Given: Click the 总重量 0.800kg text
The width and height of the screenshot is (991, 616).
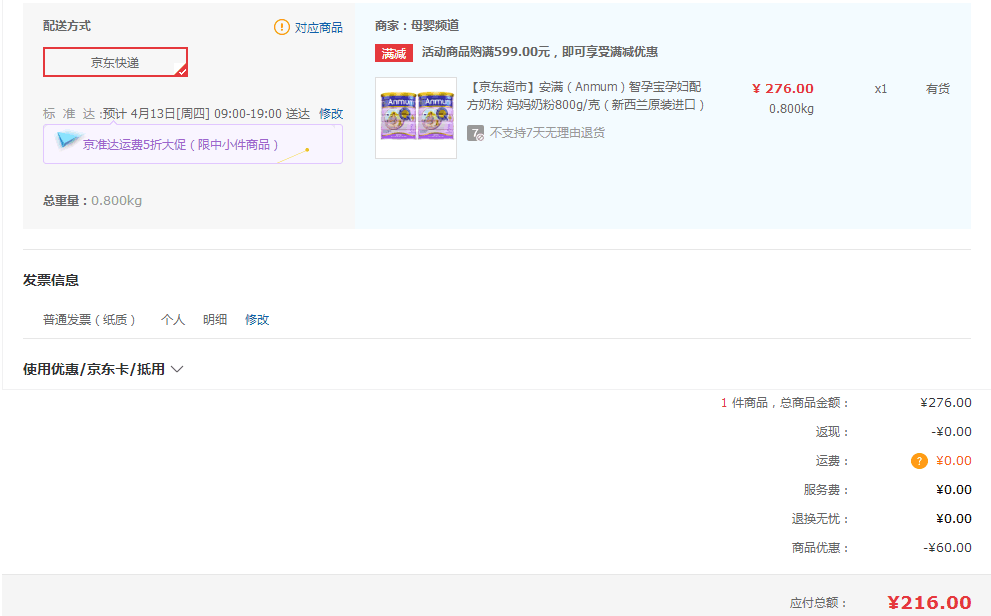Looking at the screenshot, I should coord(92,201).
